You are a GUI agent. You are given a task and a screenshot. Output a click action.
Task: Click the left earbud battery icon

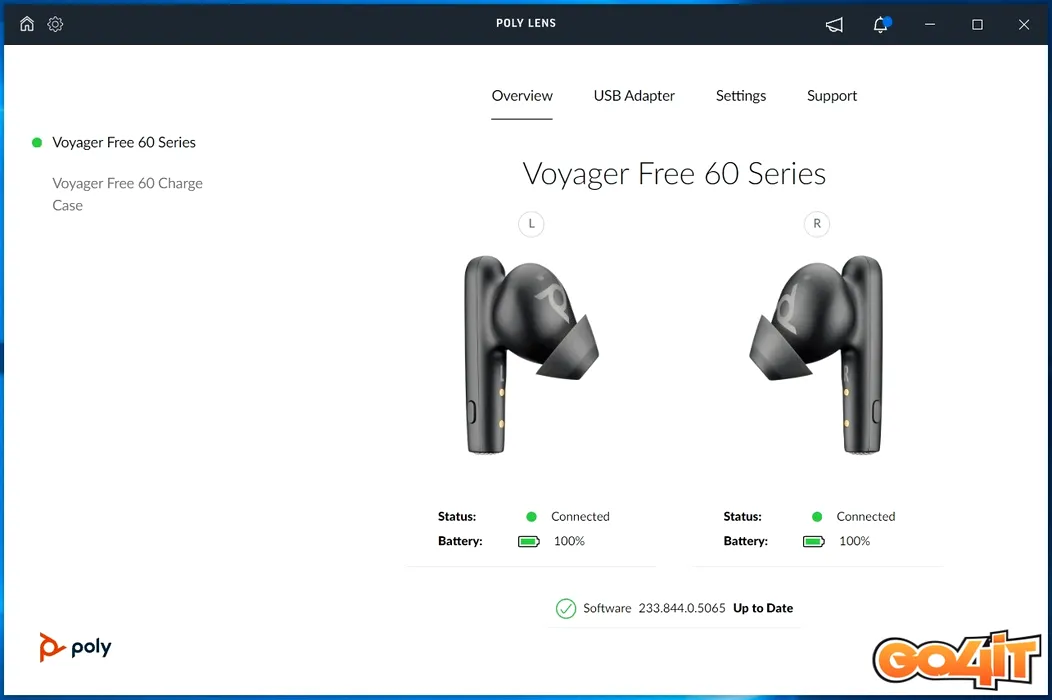point(529,542)
